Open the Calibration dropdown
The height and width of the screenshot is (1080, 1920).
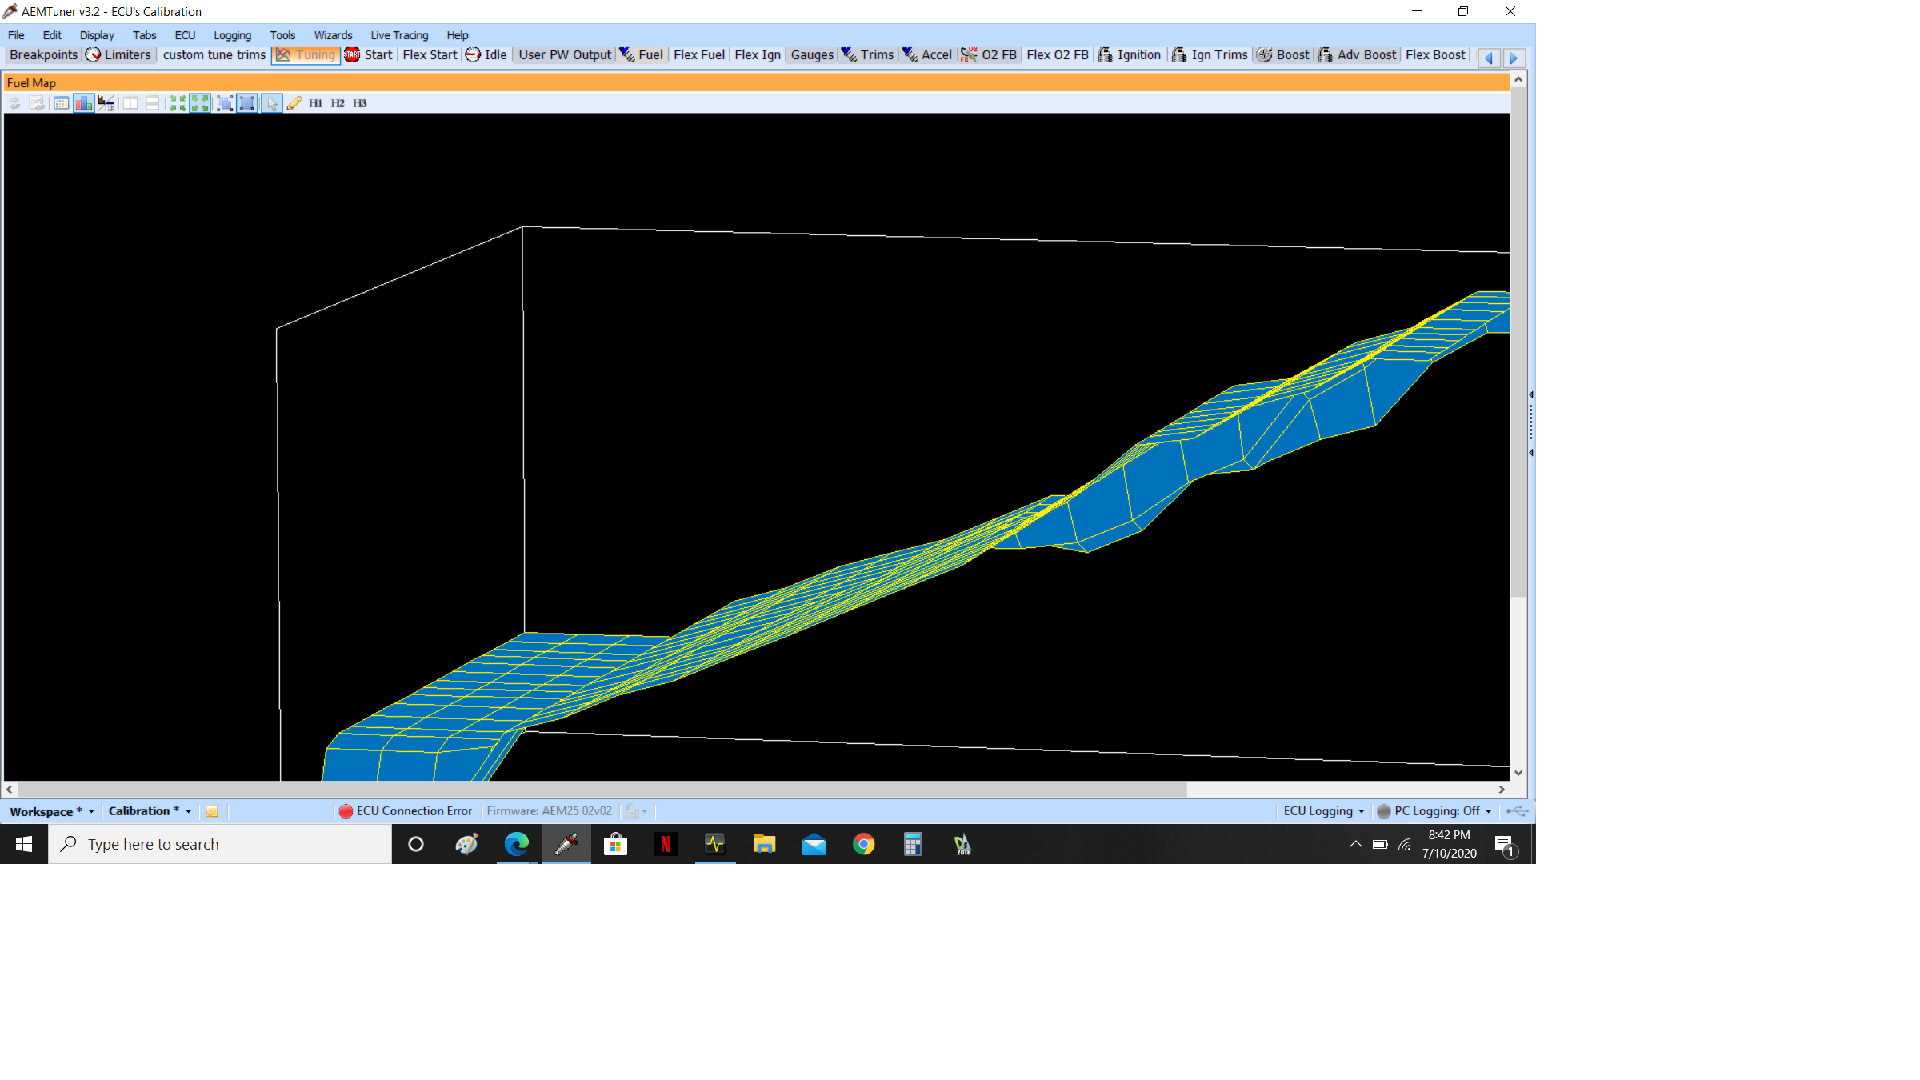tap(149, 811)
